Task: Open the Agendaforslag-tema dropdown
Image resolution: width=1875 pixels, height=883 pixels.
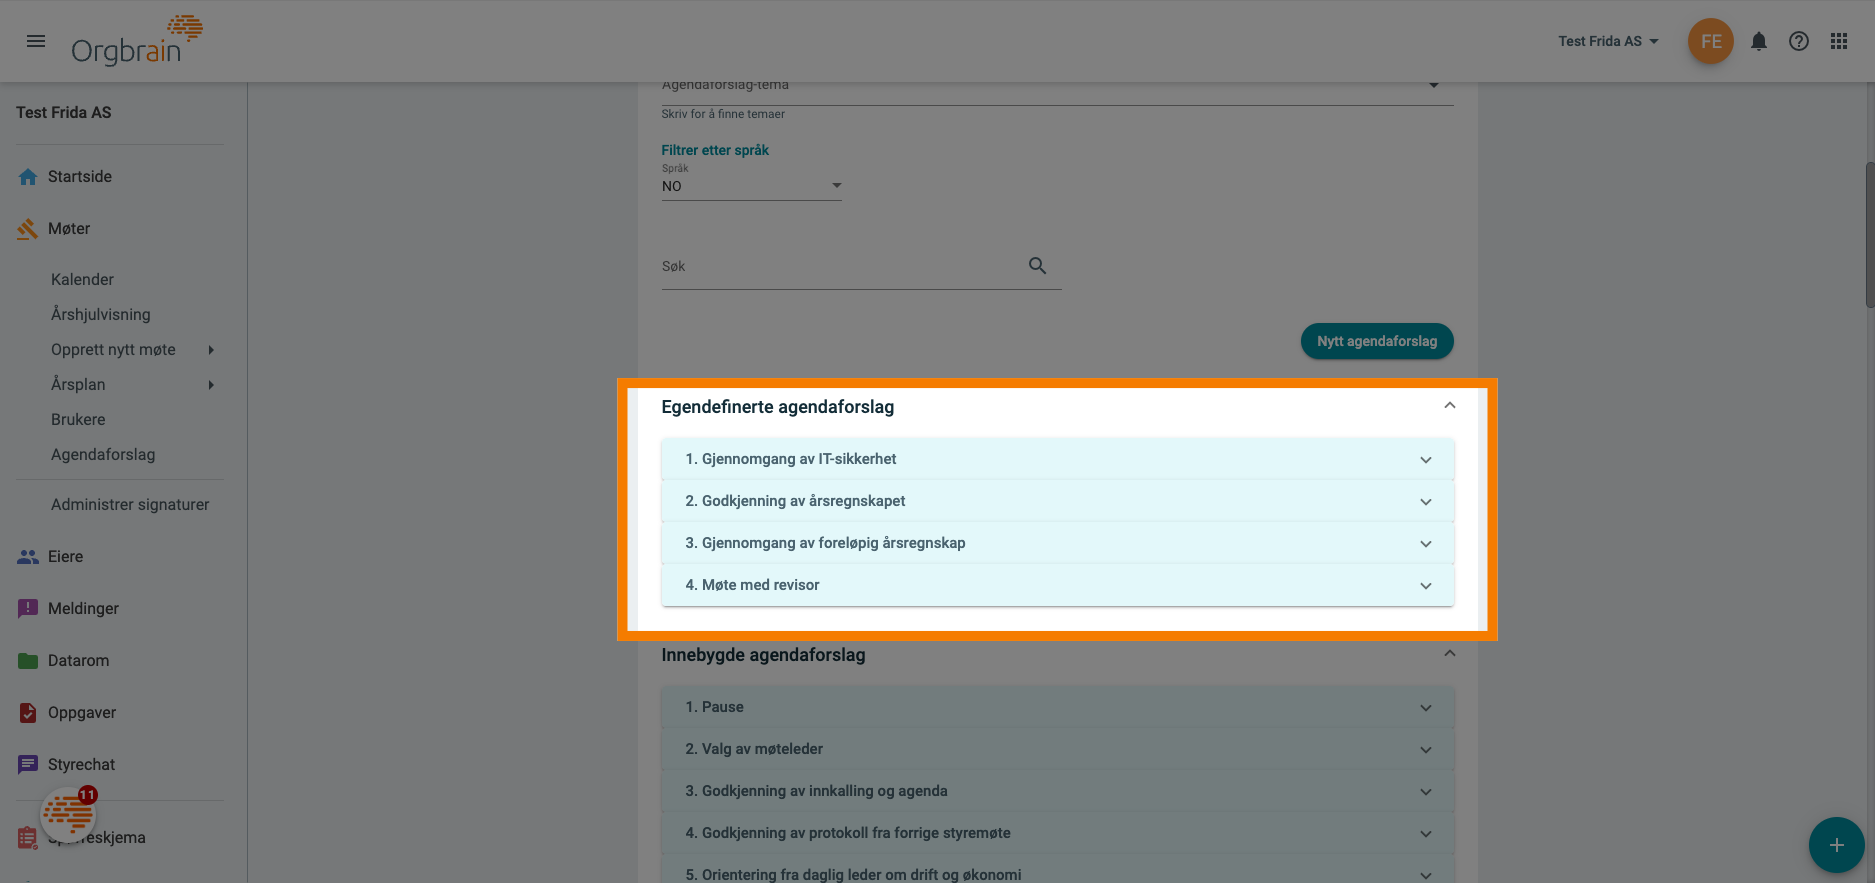Action: (1057, 87)
